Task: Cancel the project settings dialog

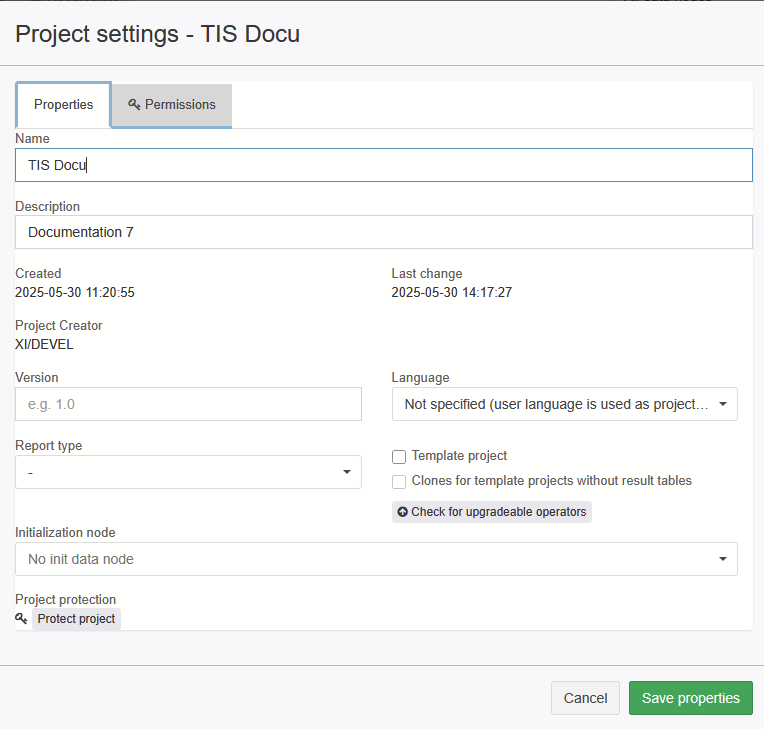Action: tap(585, 698)
